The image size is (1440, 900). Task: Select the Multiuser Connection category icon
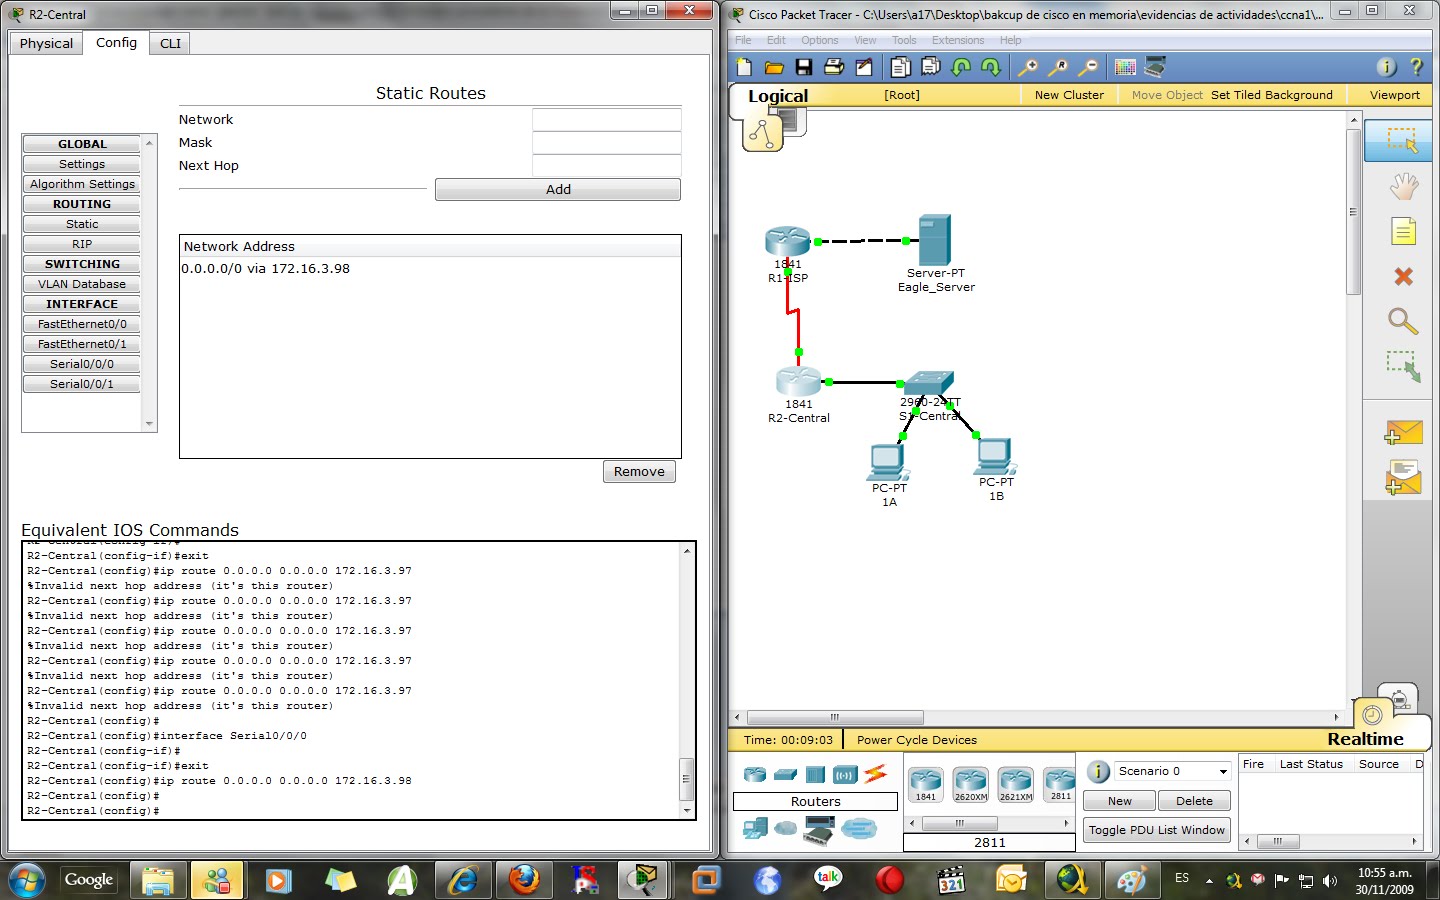(x=859, y=828)
